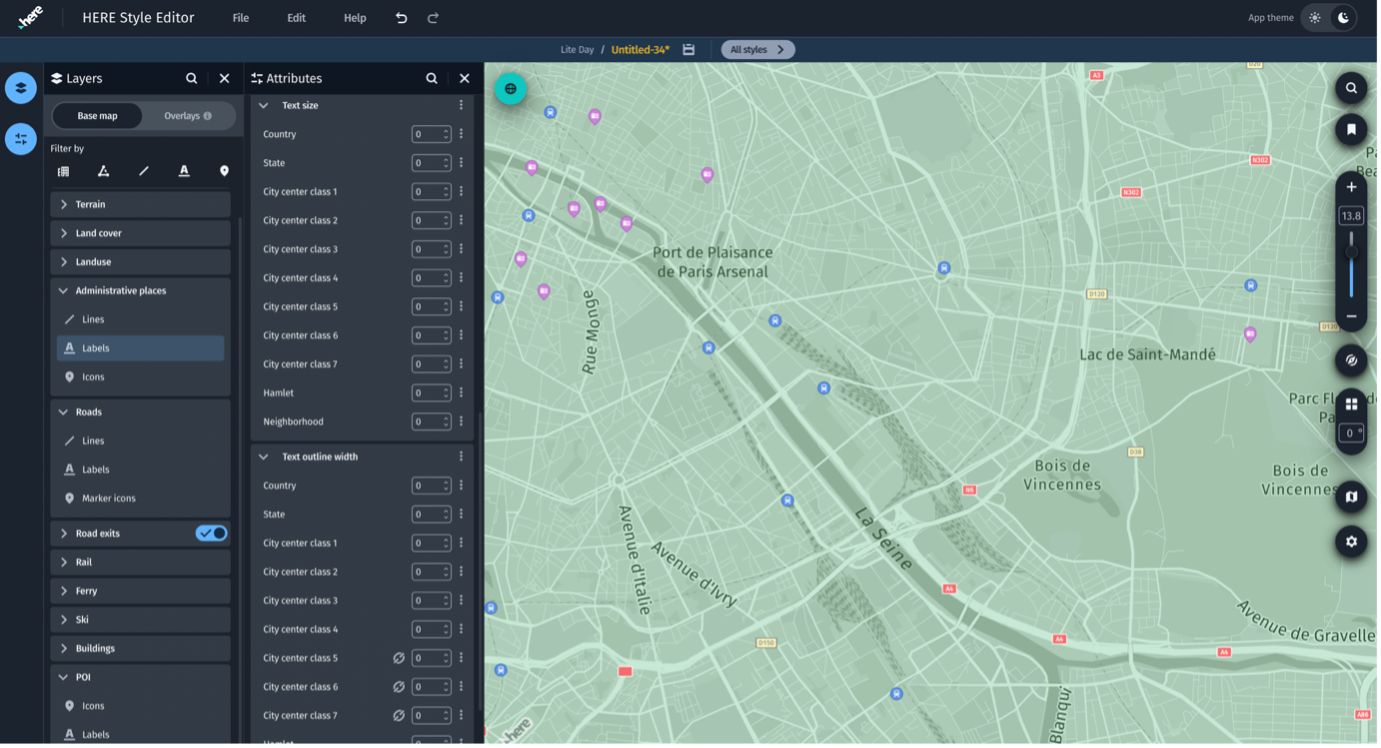This screenshot has width=1381, height=748.
Task: Click the save icon beside Untitled-34
Action: click(688, 50)
